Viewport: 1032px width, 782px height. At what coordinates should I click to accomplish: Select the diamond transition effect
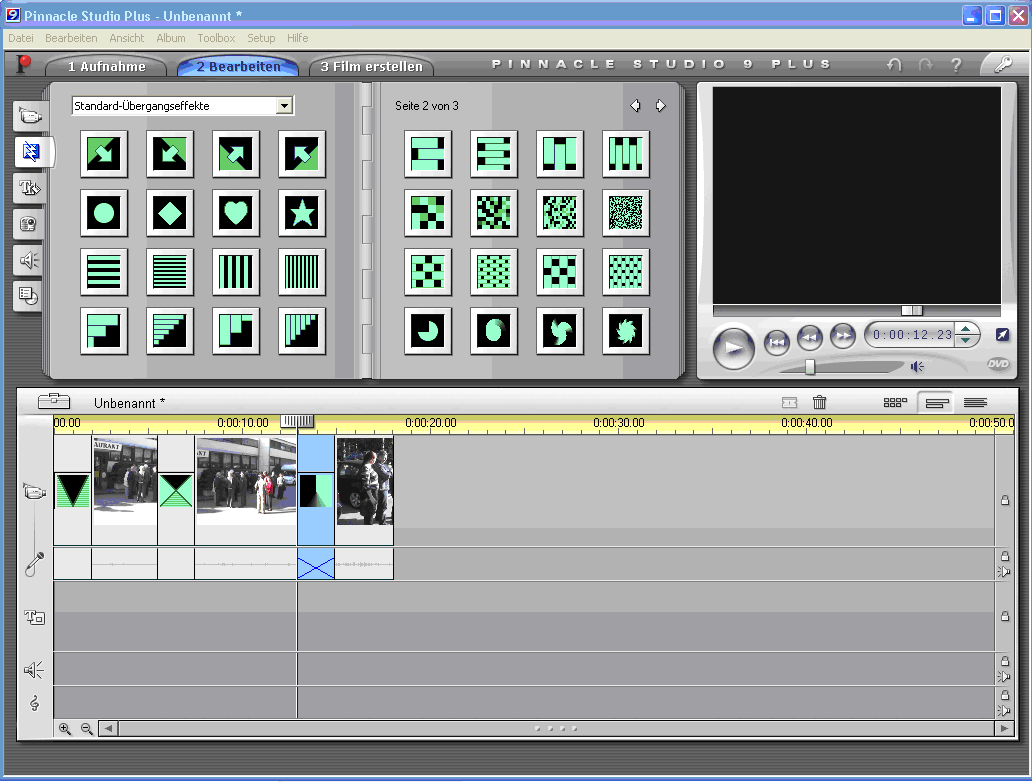tap(170, 213)
